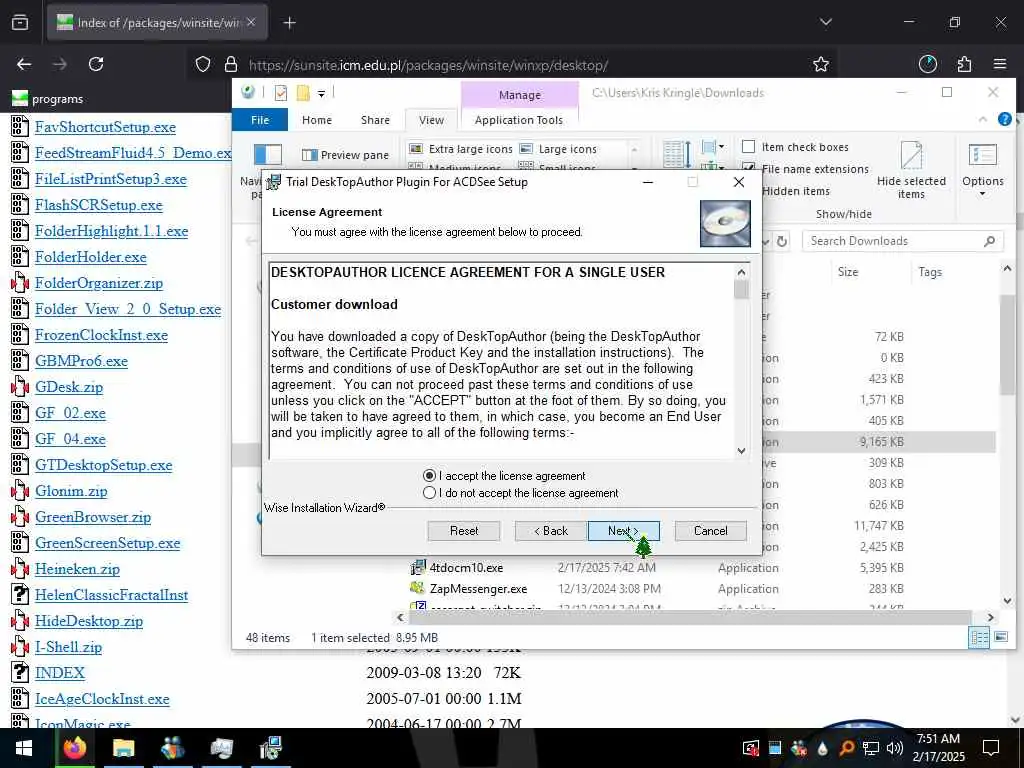The image size is (1024, 768).
Task: Open address bar history dropdown in Explorer
Action: pyautogui.click(x=767, y=242)
